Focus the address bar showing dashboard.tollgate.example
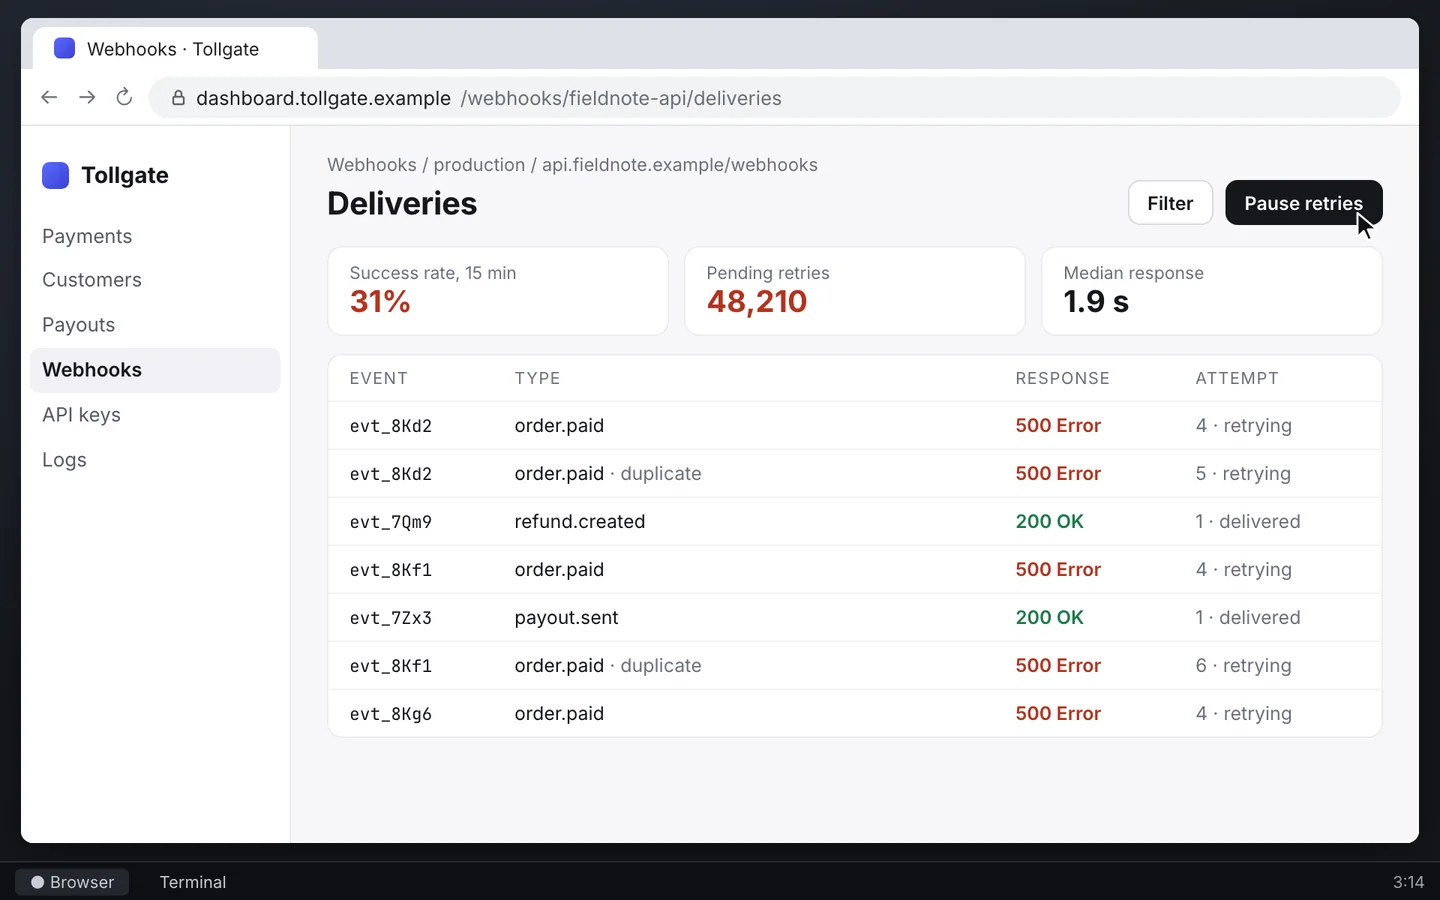The image size is (1440, 900). tap(774, 98)
